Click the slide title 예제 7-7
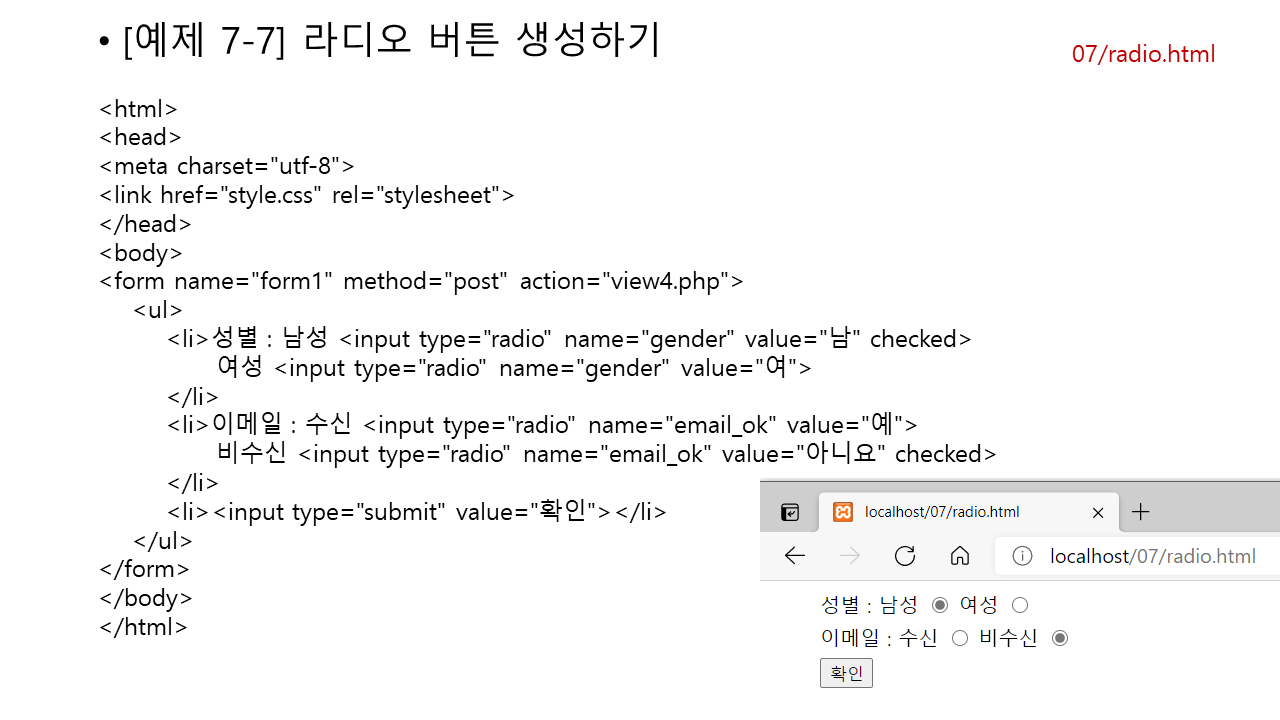The image size is (1280, 720). (390, 41)
